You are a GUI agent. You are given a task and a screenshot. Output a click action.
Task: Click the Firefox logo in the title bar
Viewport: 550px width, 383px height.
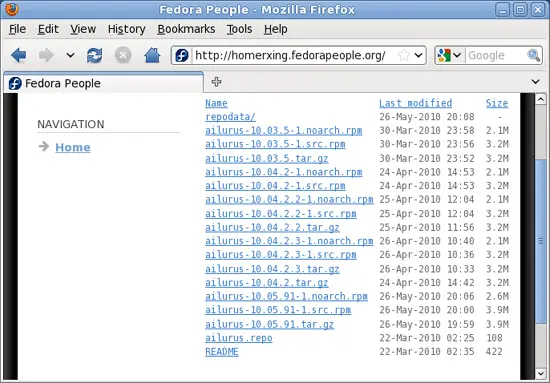(12, 9)
